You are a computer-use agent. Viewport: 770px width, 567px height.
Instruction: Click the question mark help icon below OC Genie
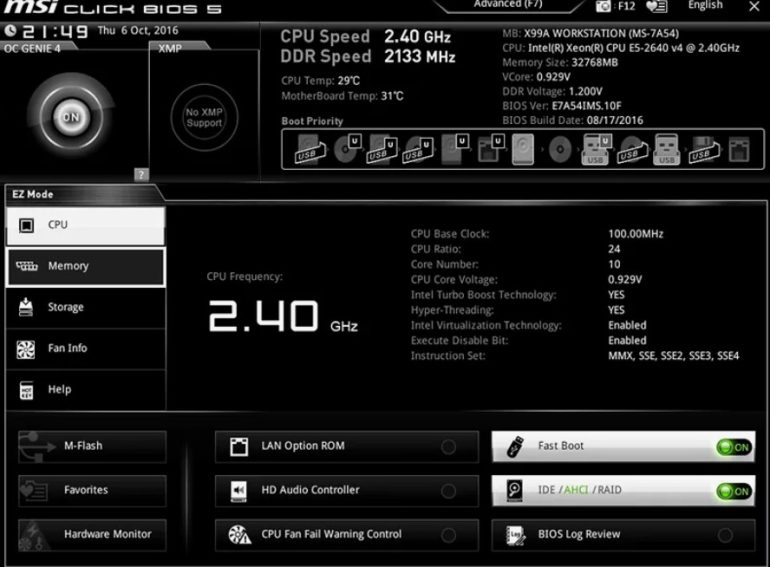click(141, 174)
